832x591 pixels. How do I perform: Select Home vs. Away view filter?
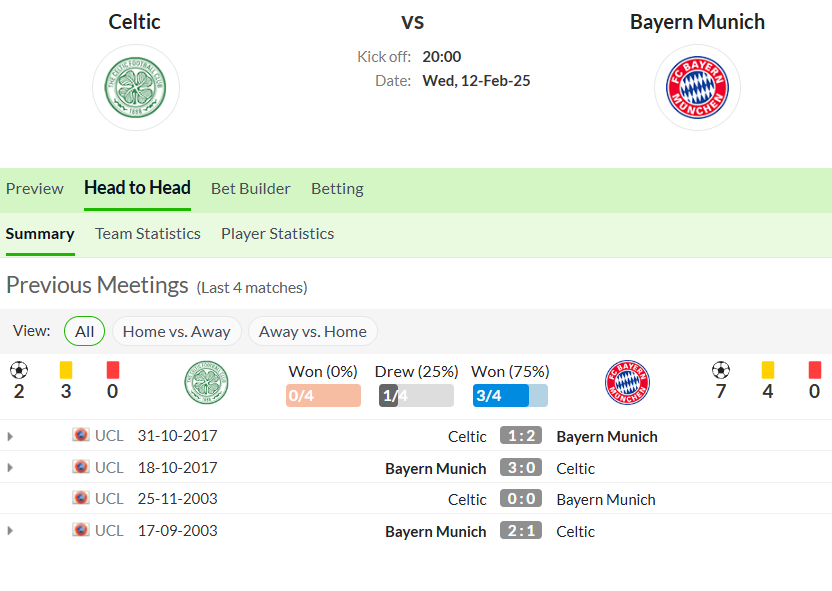tap(177, 331)
